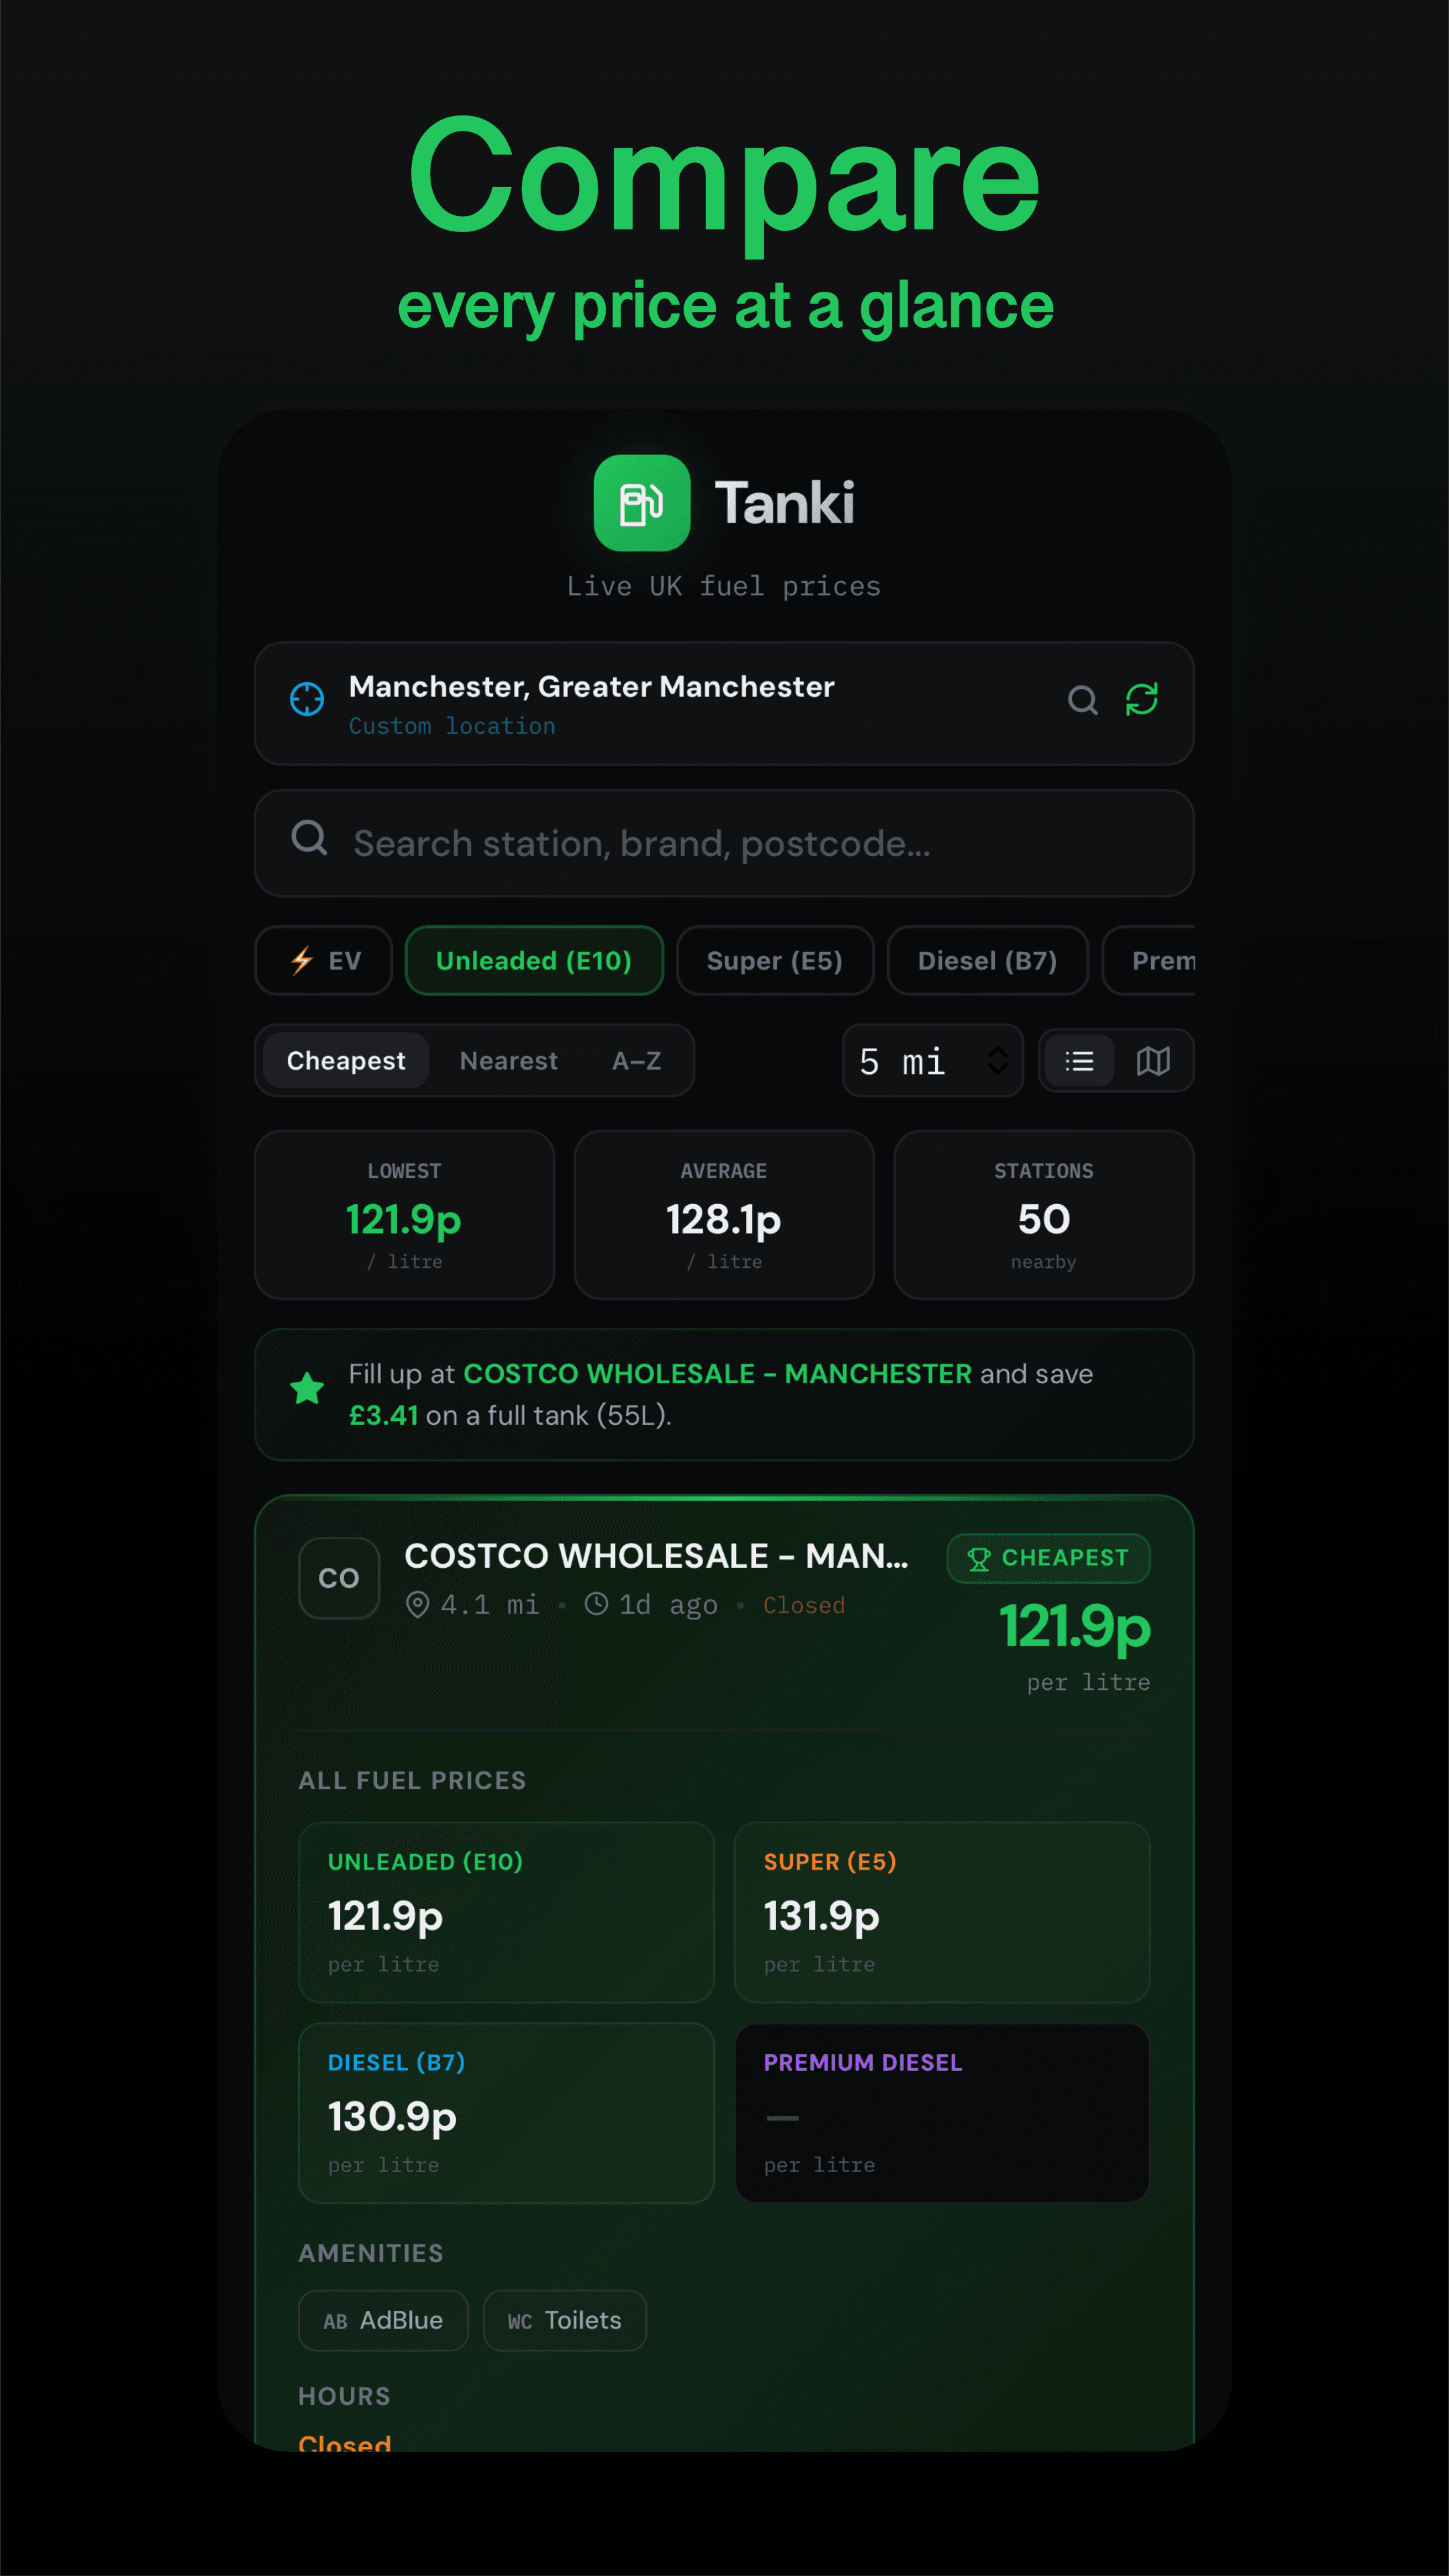Screen dimensions: 1449x2576
Task: Click the CO station brand avatar
Action: click(339, 1578)
